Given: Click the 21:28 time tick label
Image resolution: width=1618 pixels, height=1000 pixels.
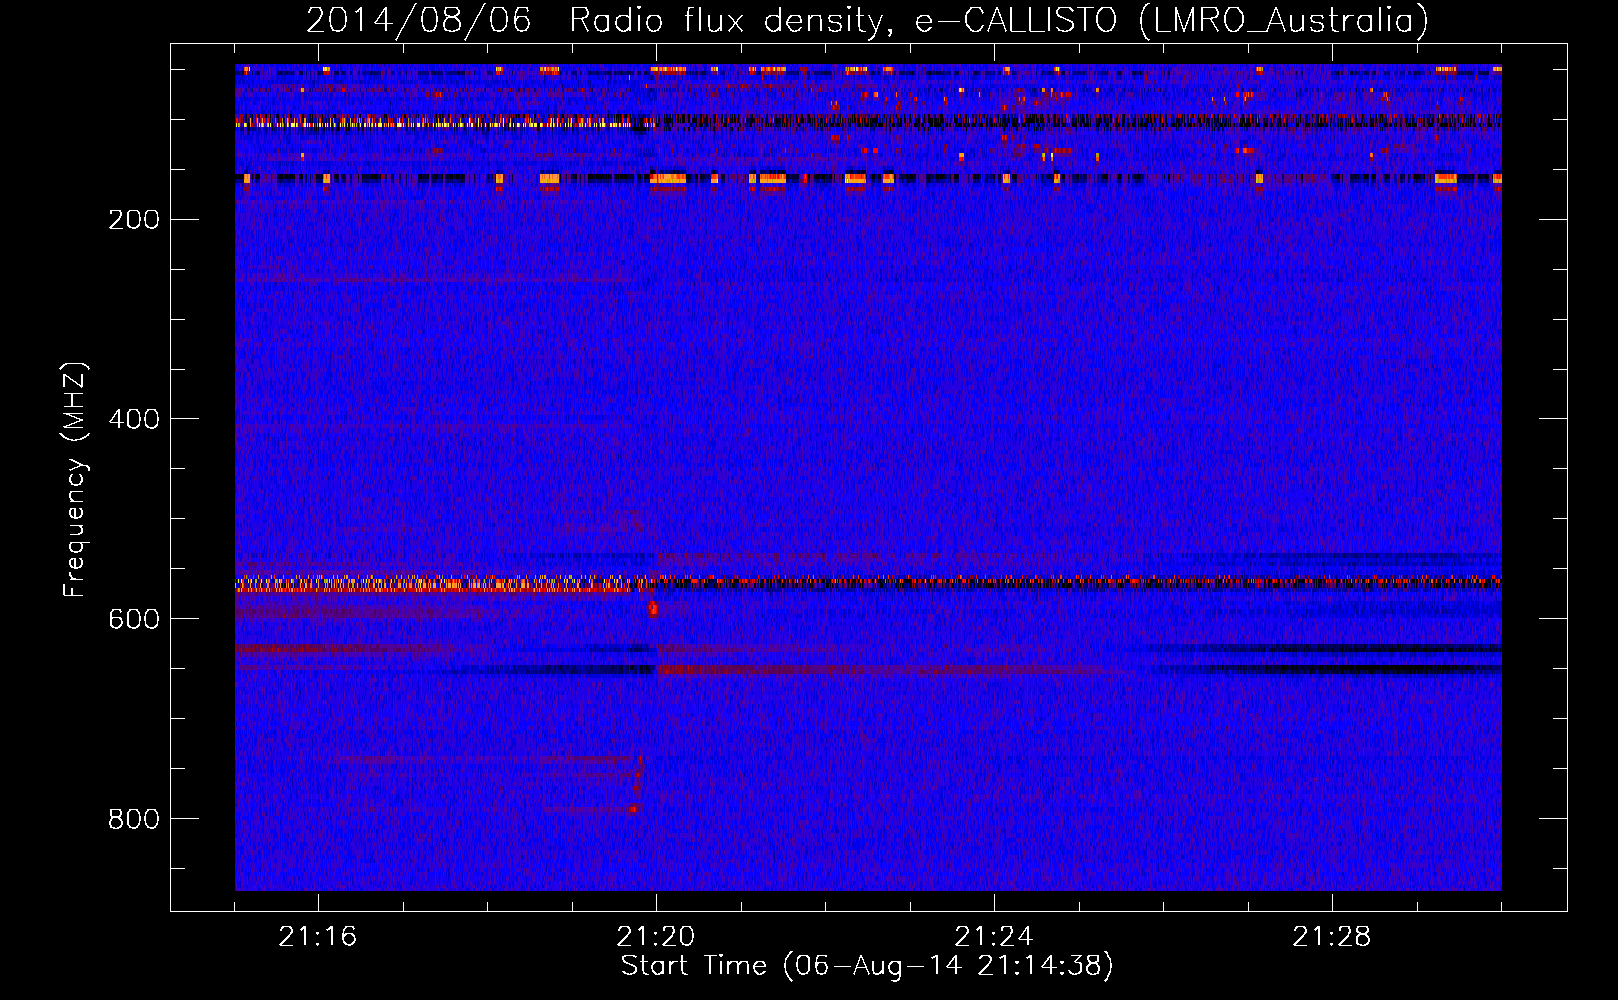Looking at the screenshot, I should (1332, 937).
